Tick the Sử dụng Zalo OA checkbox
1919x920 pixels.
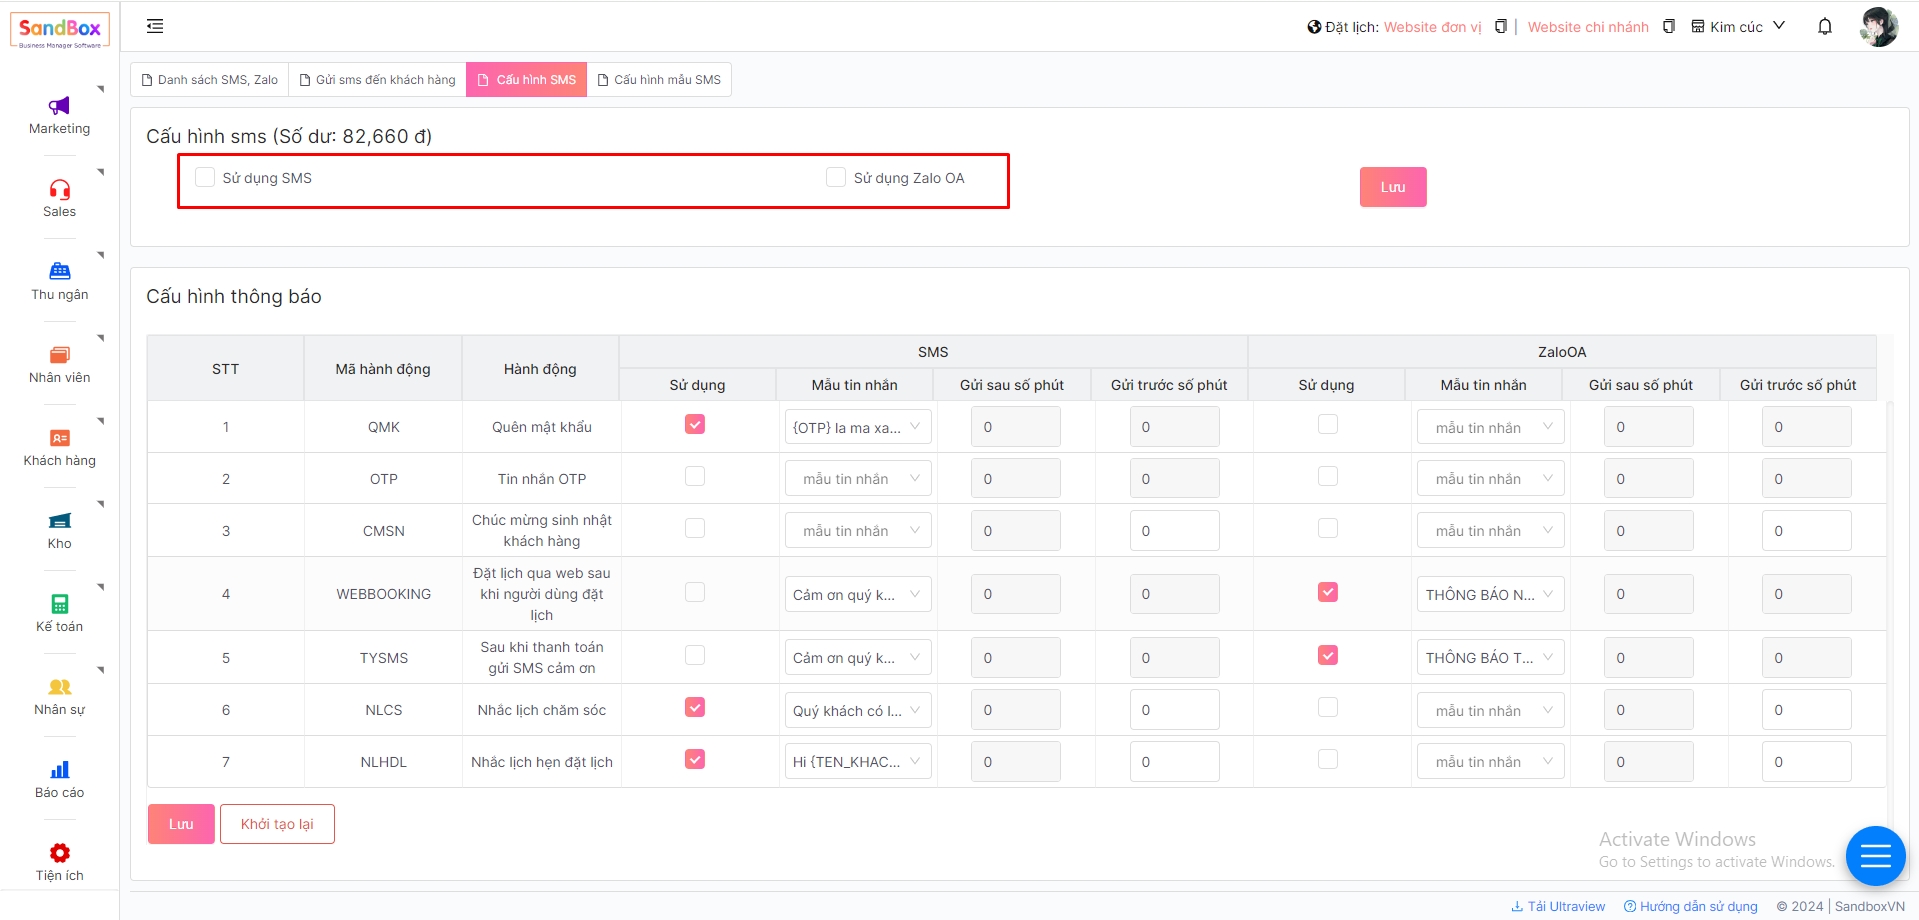click(x=836, y=178)
